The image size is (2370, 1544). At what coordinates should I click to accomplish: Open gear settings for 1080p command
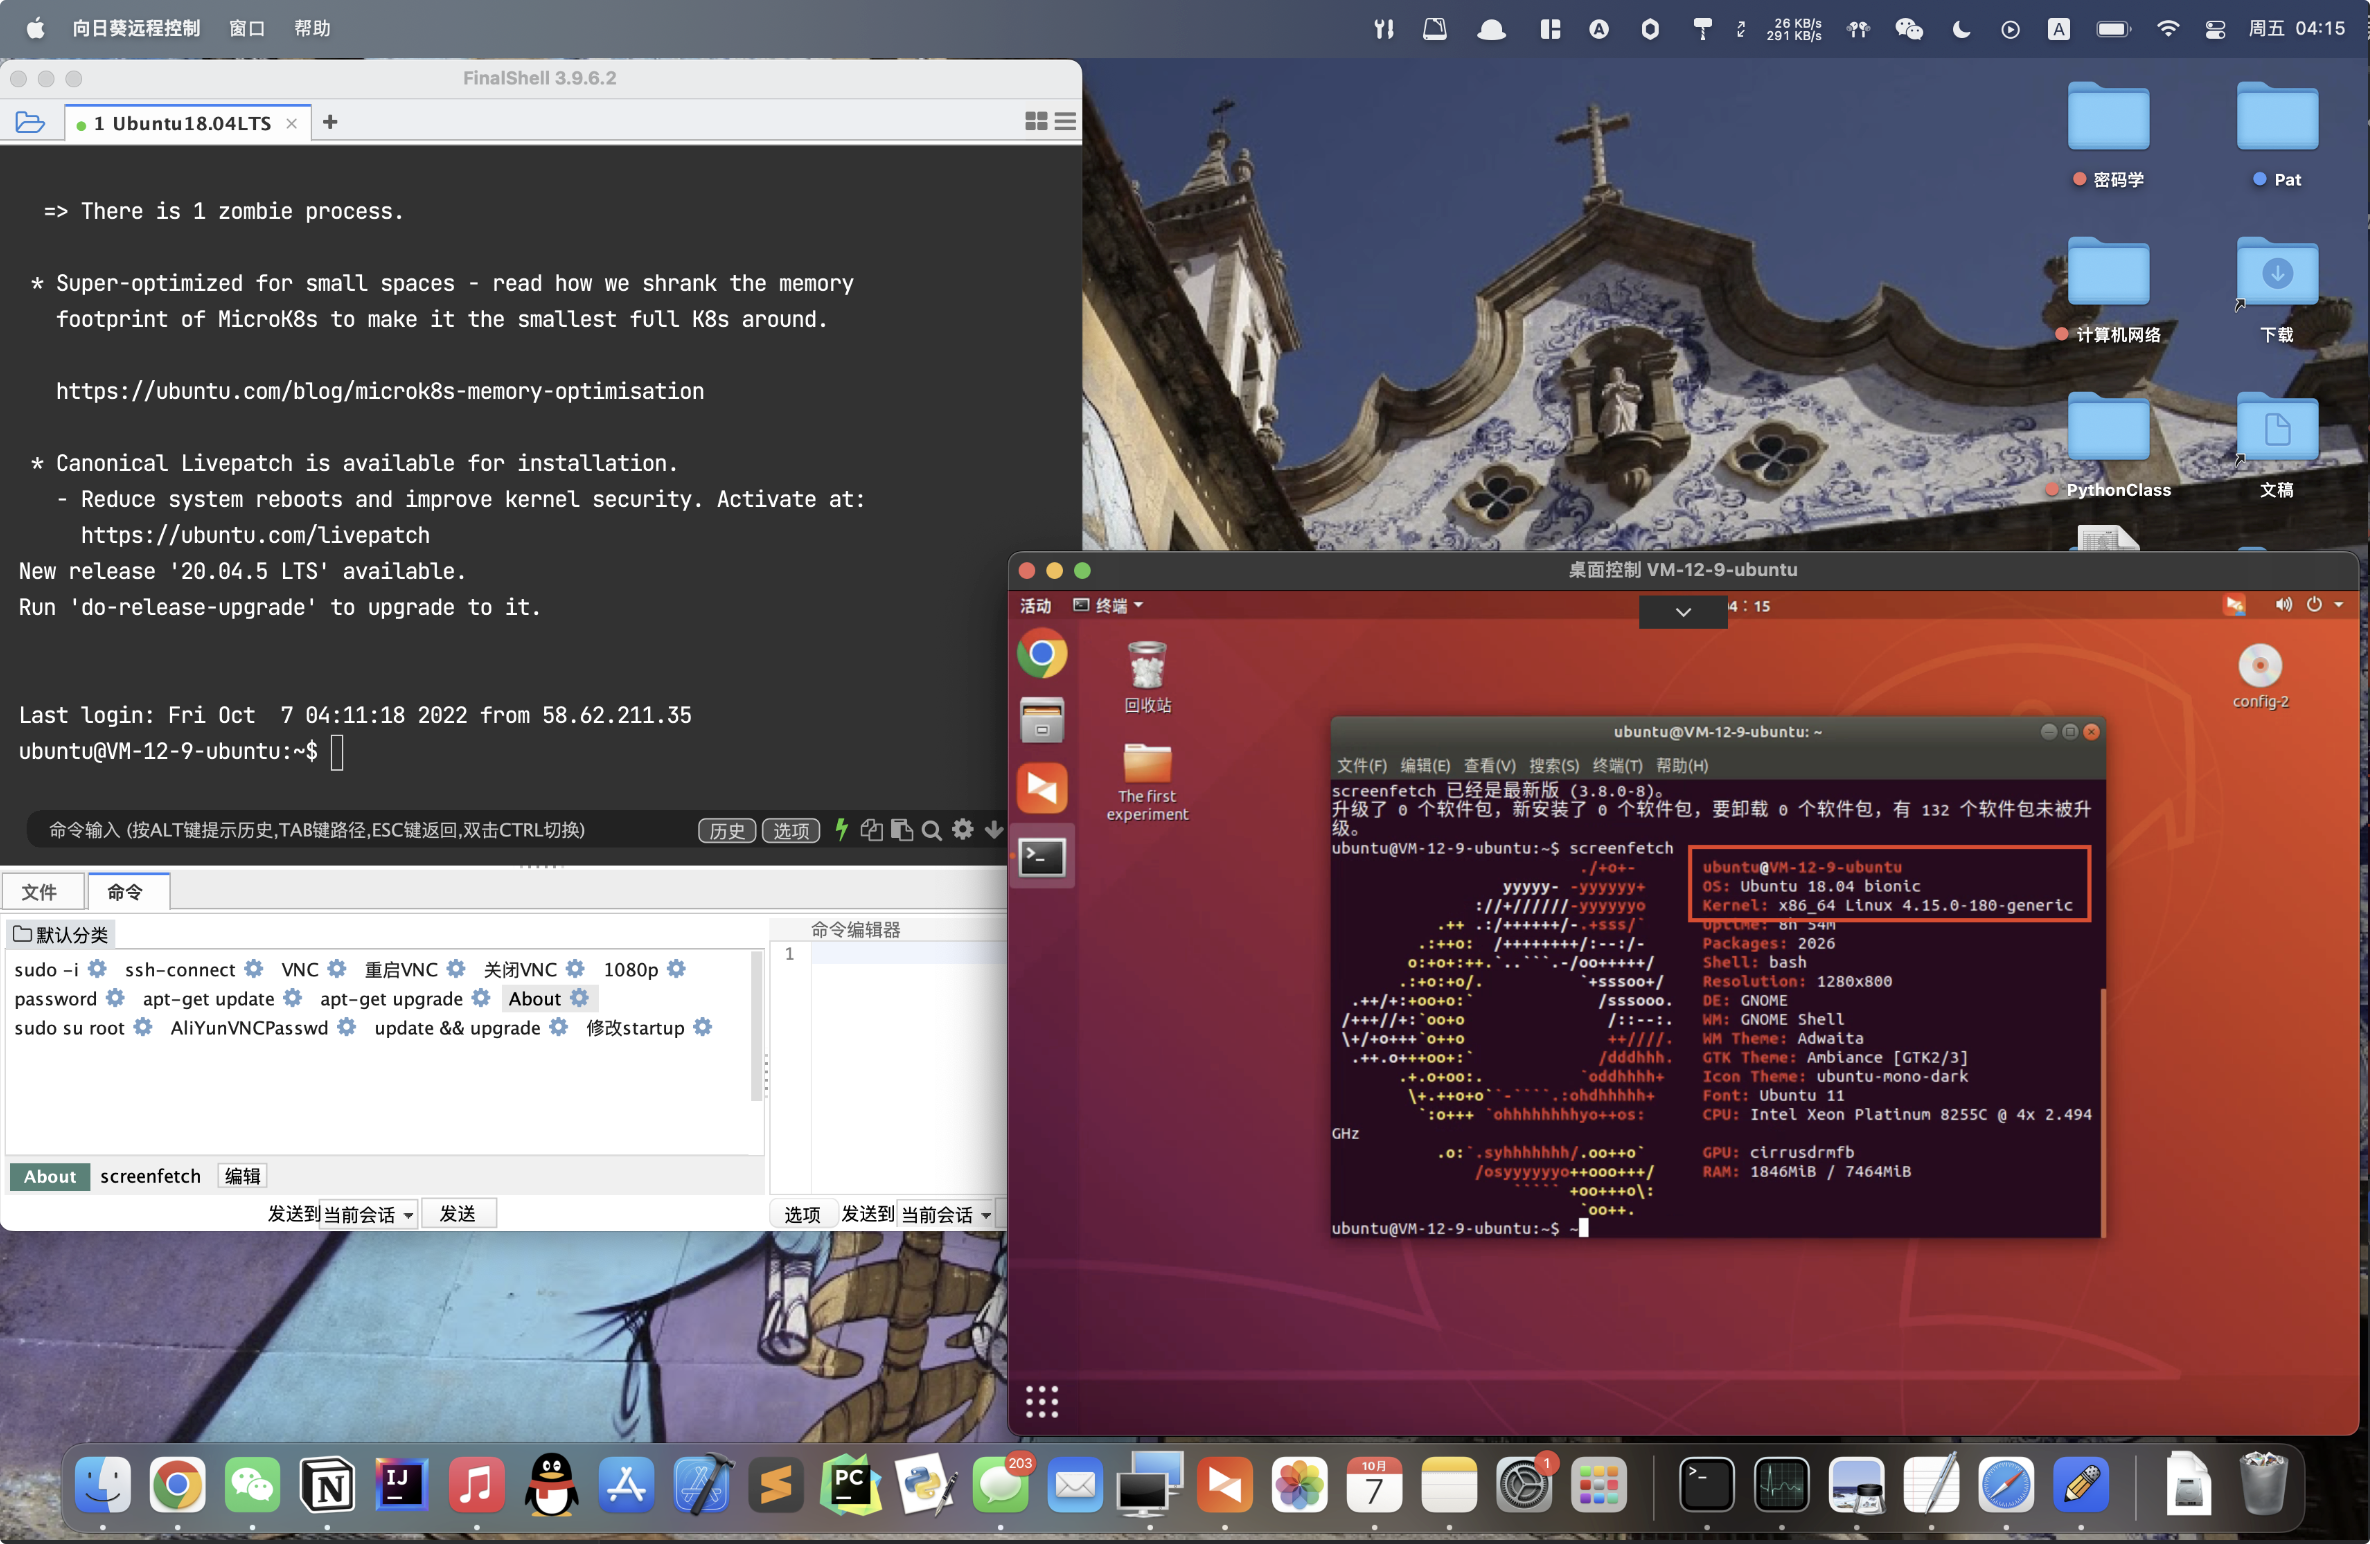click(677, 969)
